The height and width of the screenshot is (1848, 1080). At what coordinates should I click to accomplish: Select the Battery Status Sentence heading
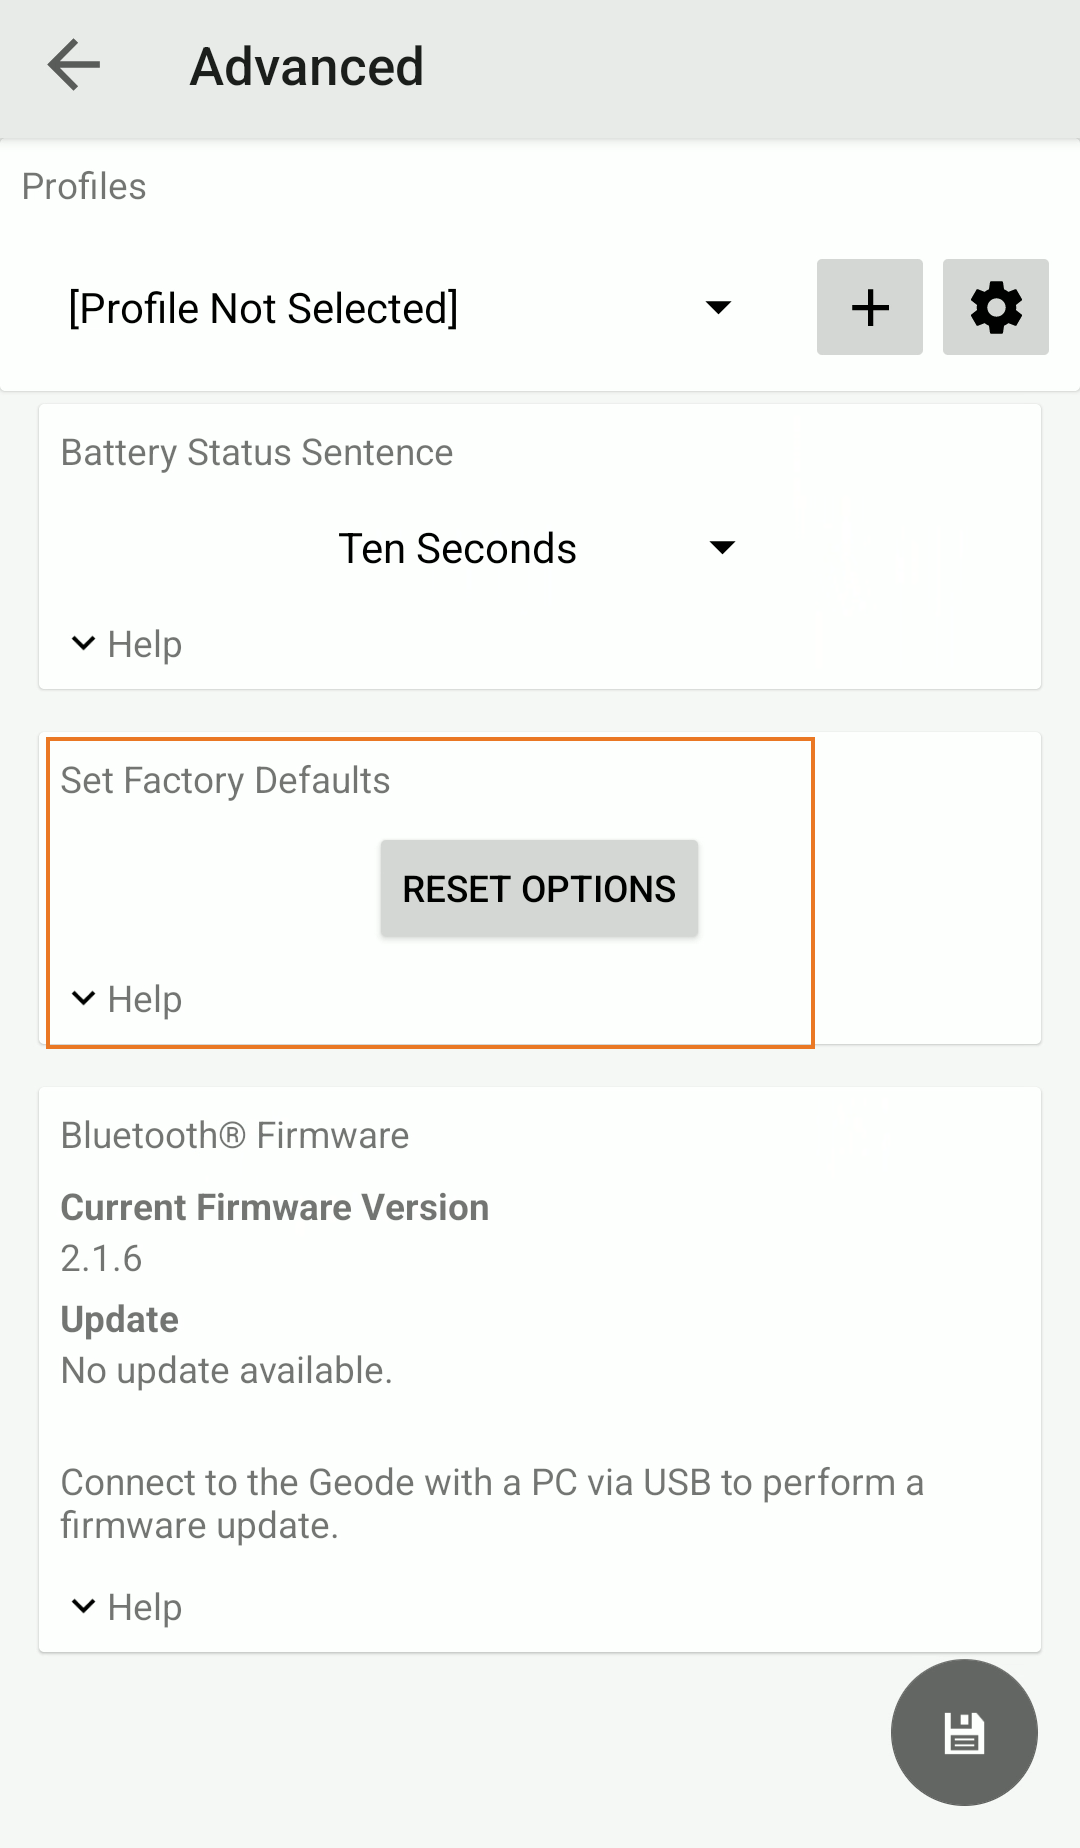(257, 453)
